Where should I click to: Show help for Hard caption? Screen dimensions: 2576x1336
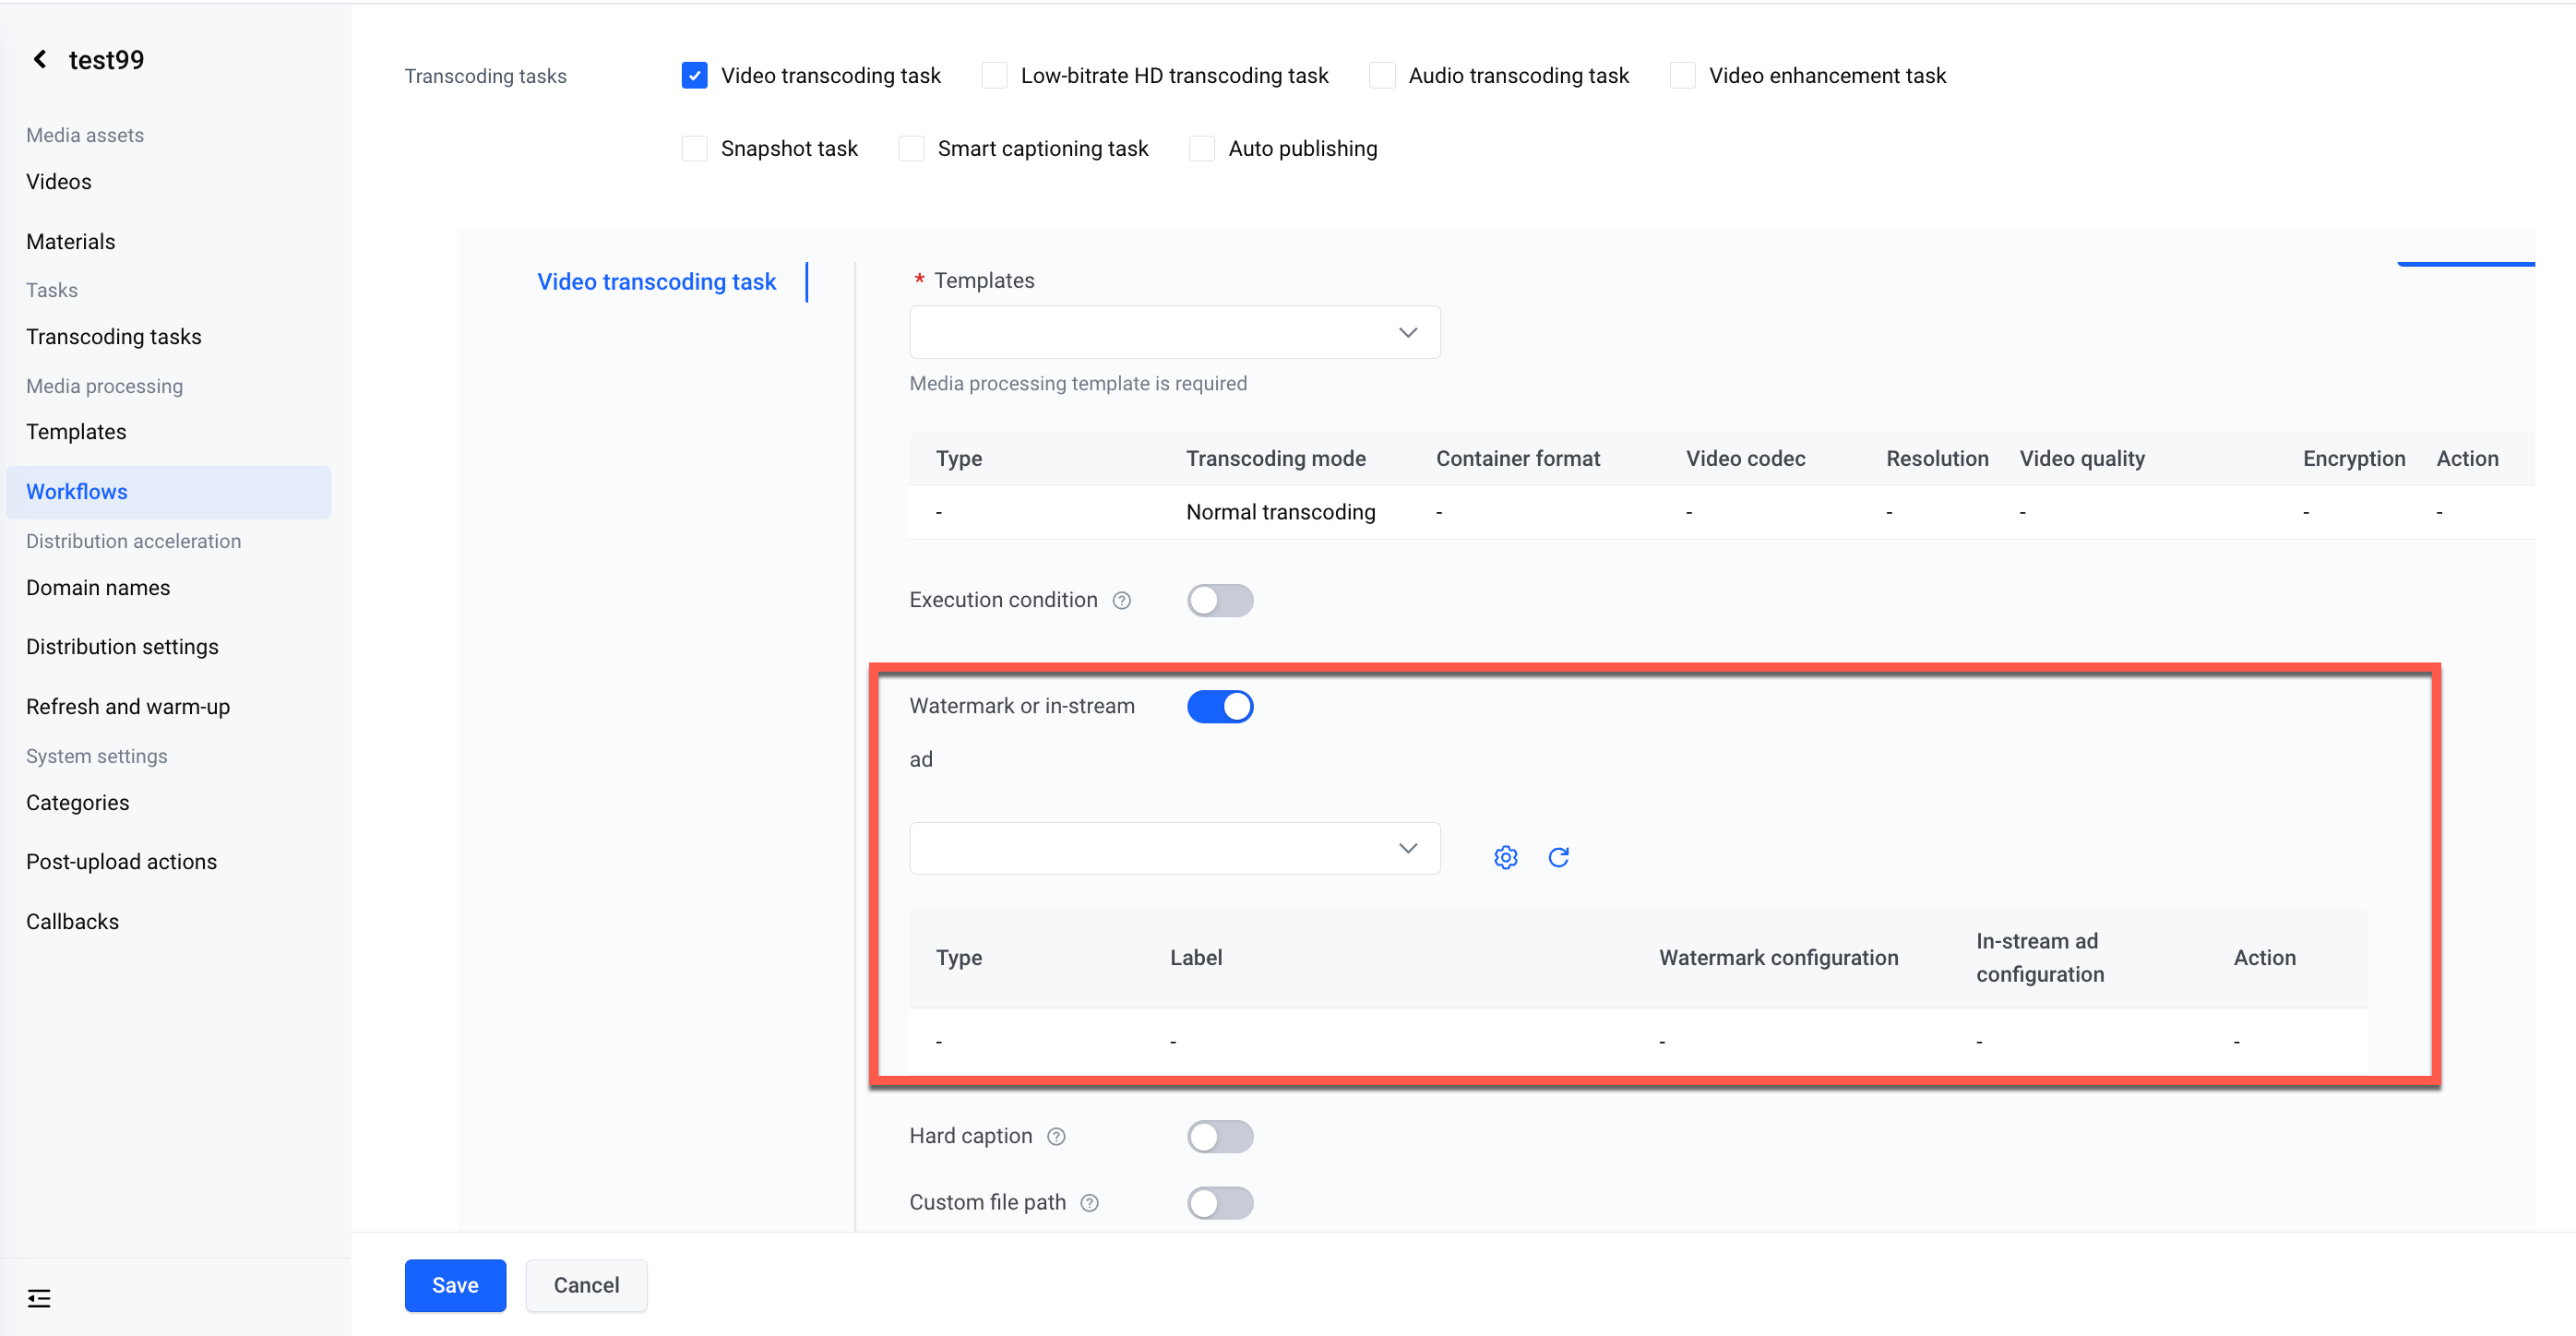pos(1056,1136)
